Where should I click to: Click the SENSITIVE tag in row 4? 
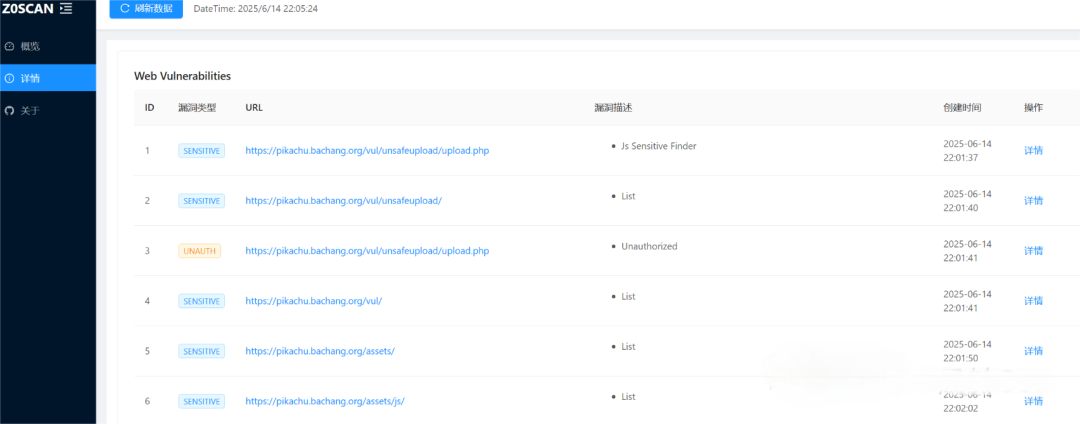pyautogui.click(x=201, y=301)
